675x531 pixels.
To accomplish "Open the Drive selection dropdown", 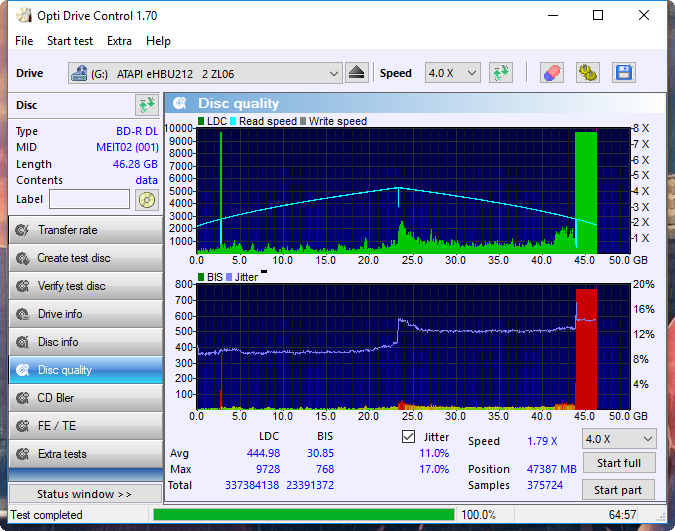I will click(x=205, y=73).
